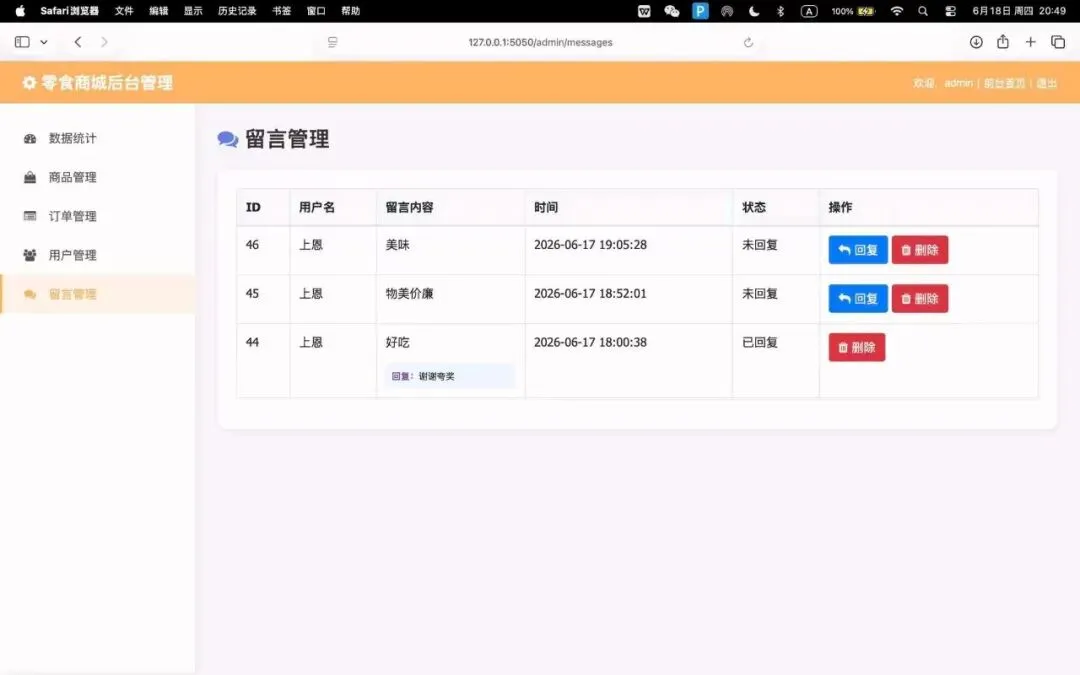
Task: Open the 显示 menu
Action: point(193,10)
